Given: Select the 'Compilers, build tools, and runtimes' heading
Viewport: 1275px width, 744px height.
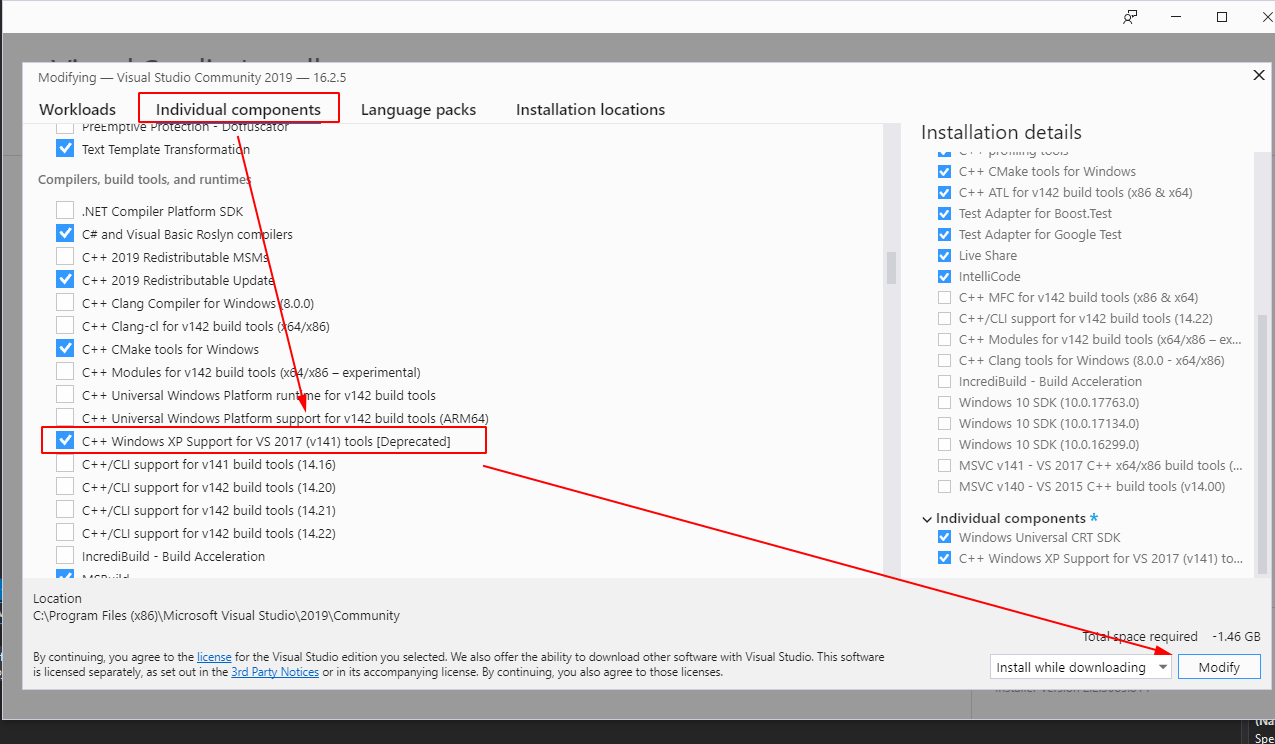Looking at the screenshot, I should click(x=144, y=180).
